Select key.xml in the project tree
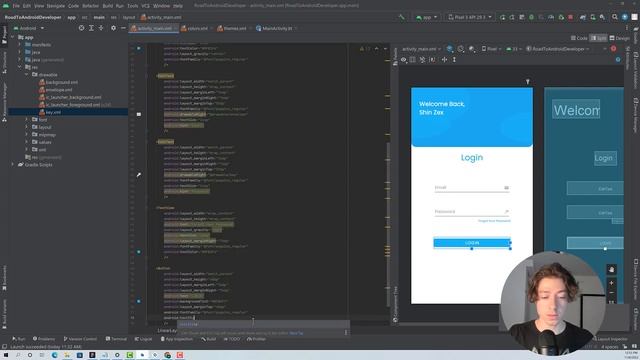This screenshot has width=640, height=360. click(50, 112)
